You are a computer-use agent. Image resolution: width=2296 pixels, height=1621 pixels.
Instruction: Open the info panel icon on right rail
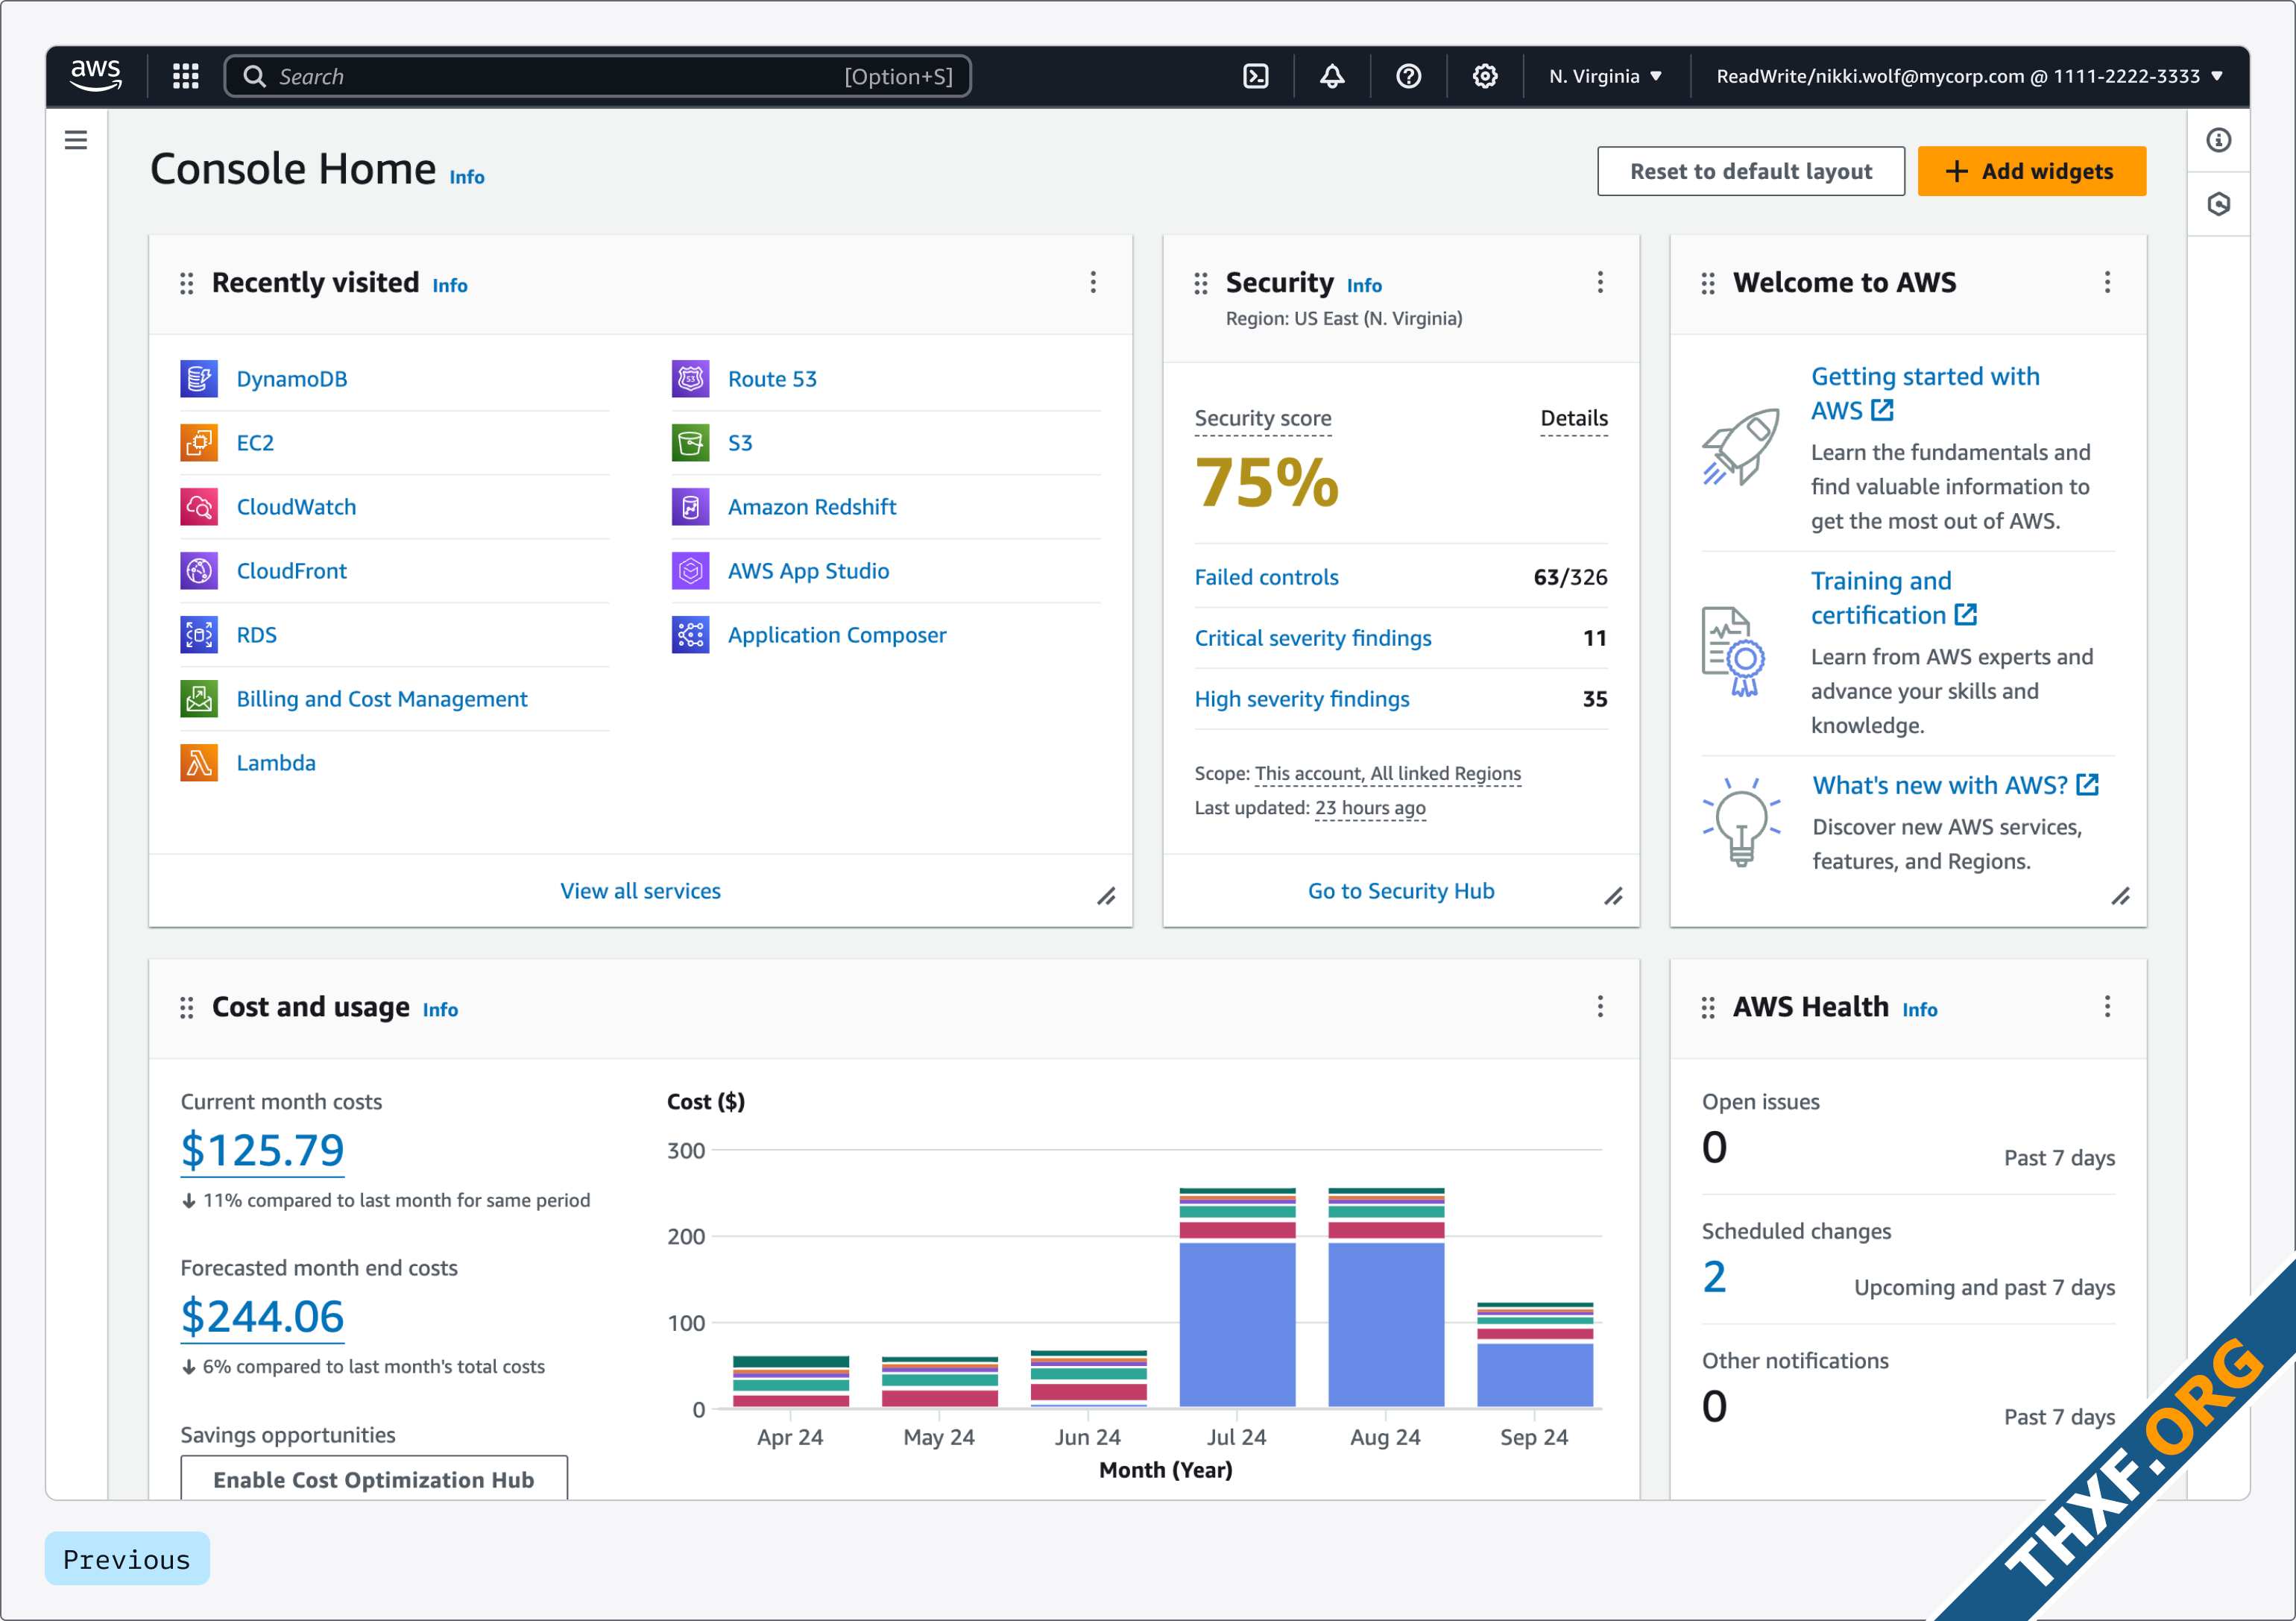coord(2219,140)
